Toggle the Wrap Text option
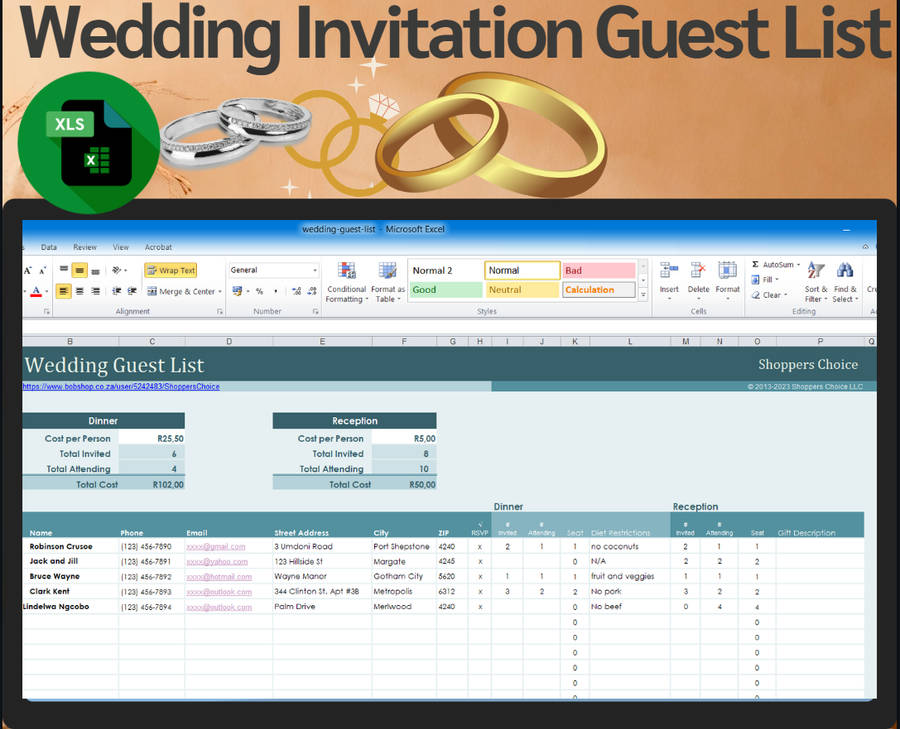 point(171,270)
